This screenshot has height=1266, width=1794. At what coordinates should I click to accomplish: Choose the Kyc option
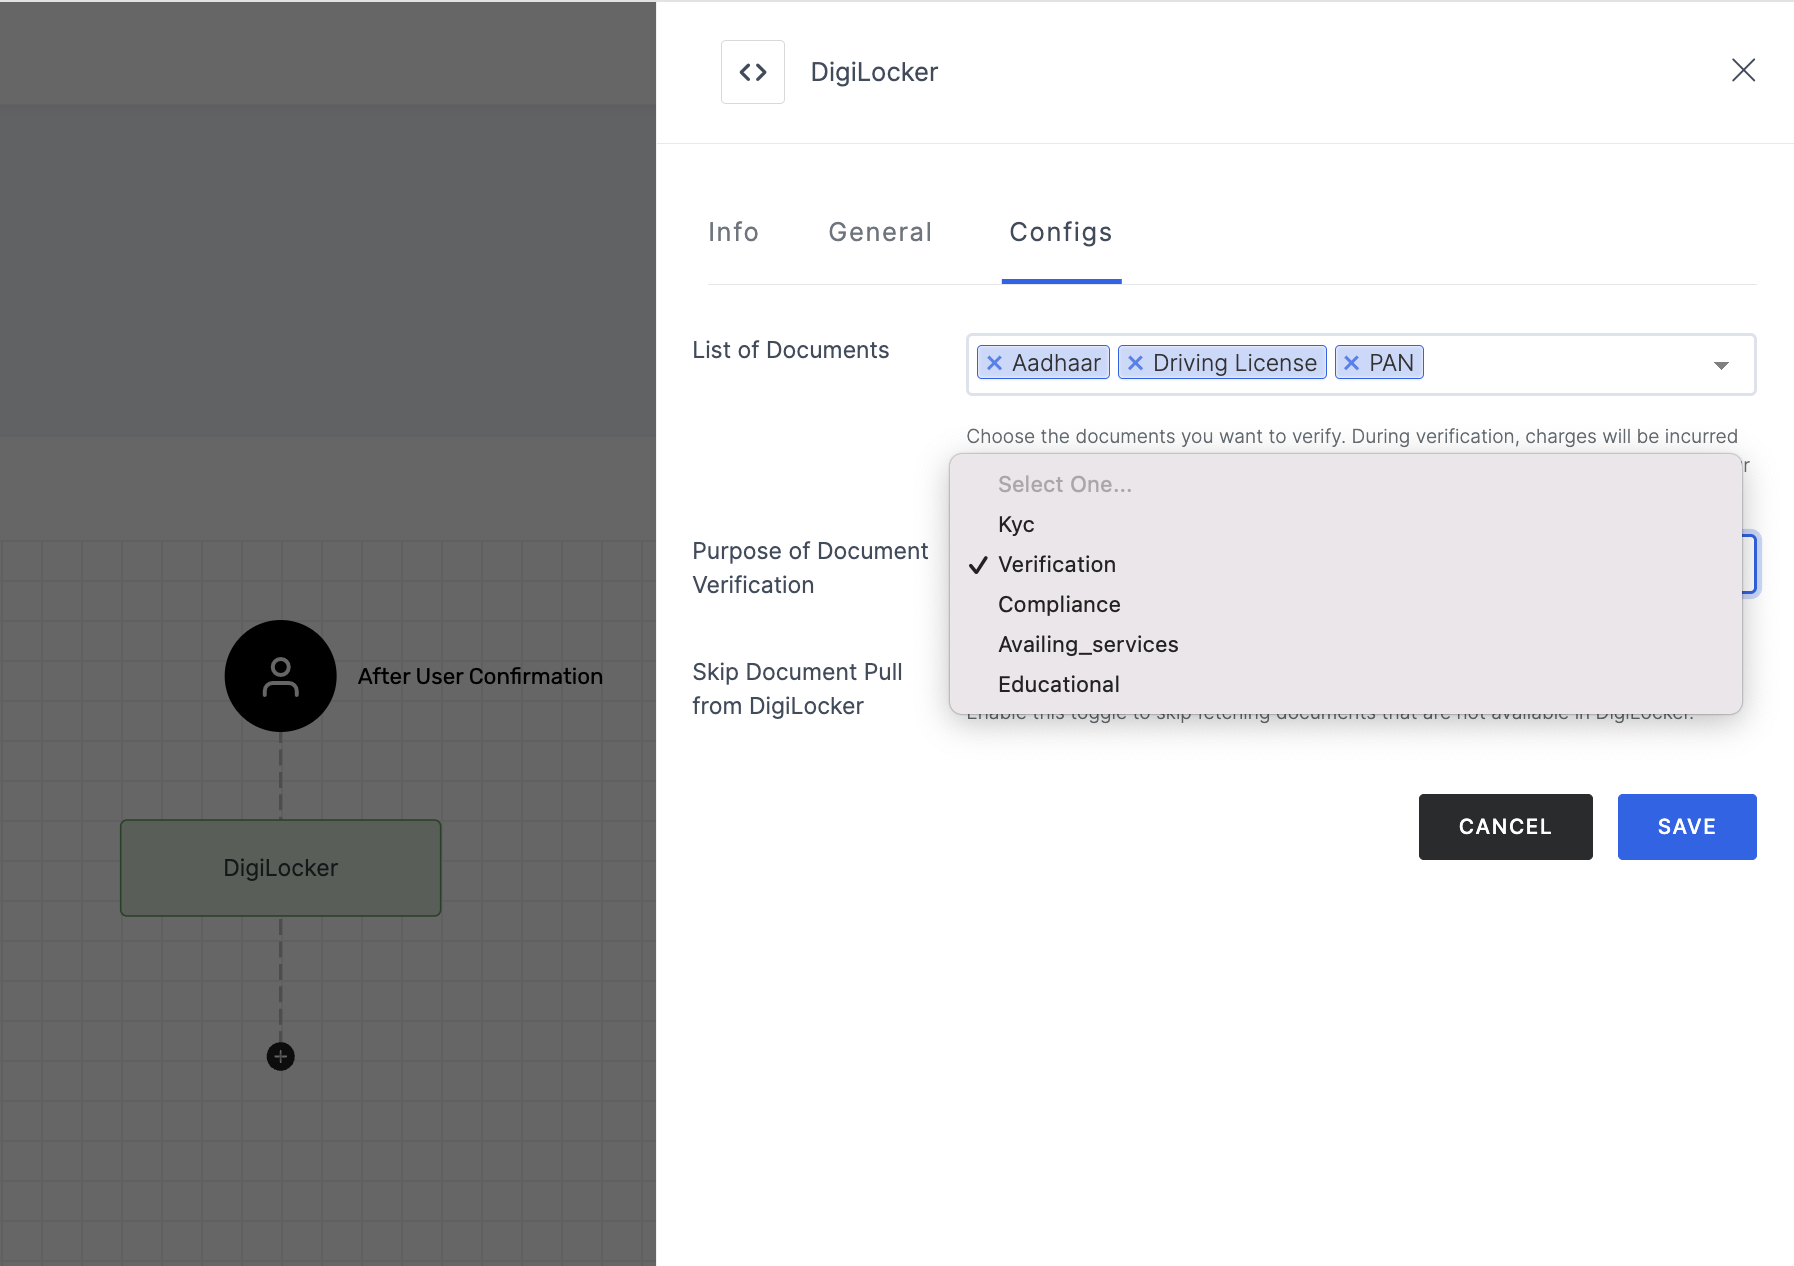pos(1345,524)
